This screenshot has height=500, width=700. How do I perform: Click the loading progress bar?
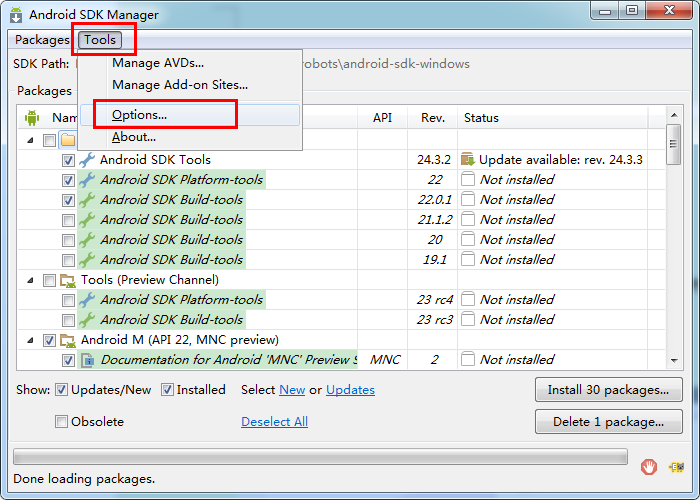(x=321, y=457)
